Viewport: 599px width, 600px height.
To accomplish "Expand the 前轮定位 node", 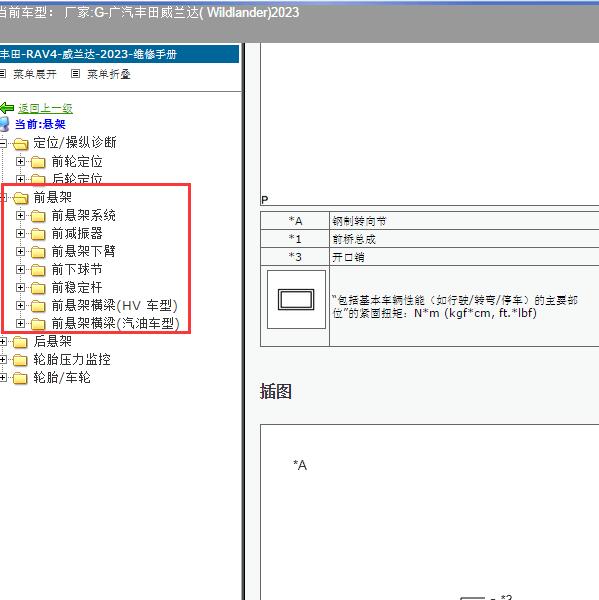I will (20, 161).
